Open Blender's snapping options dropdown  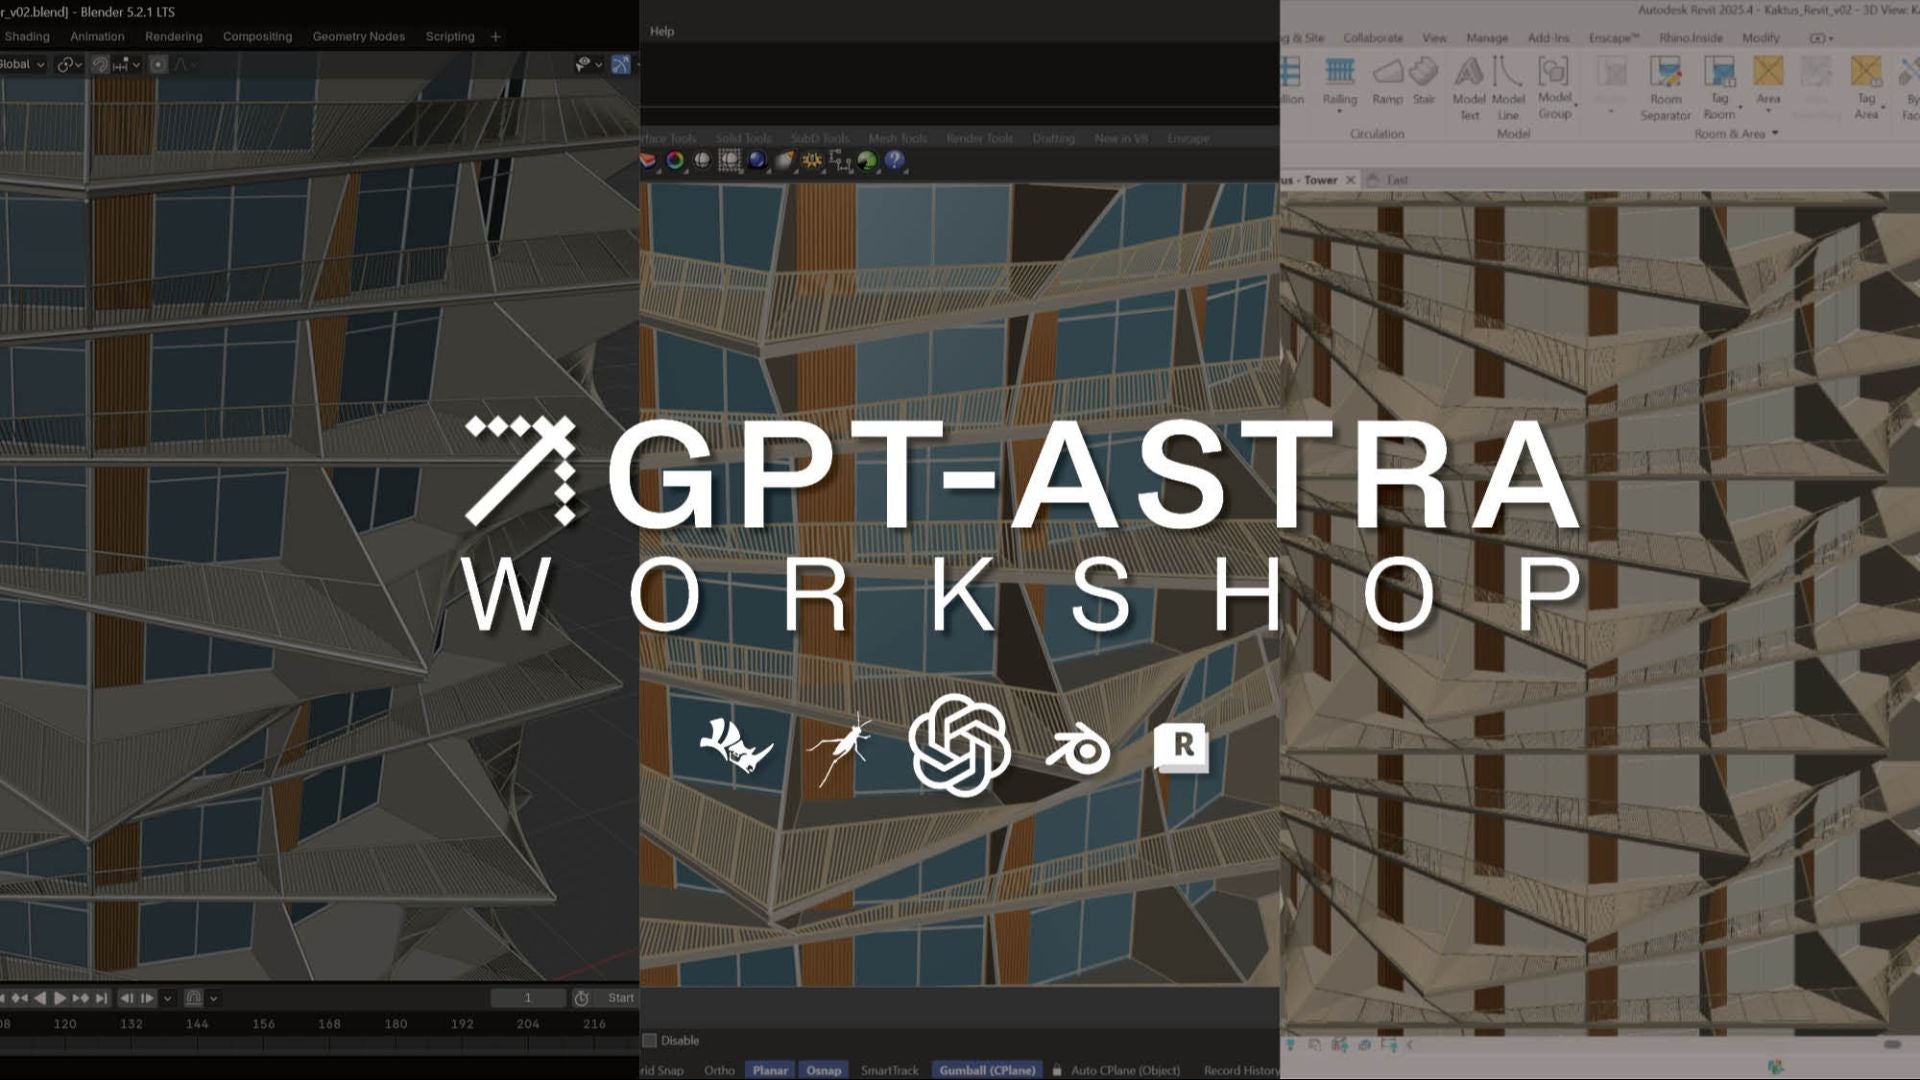[x=126, y=64]
